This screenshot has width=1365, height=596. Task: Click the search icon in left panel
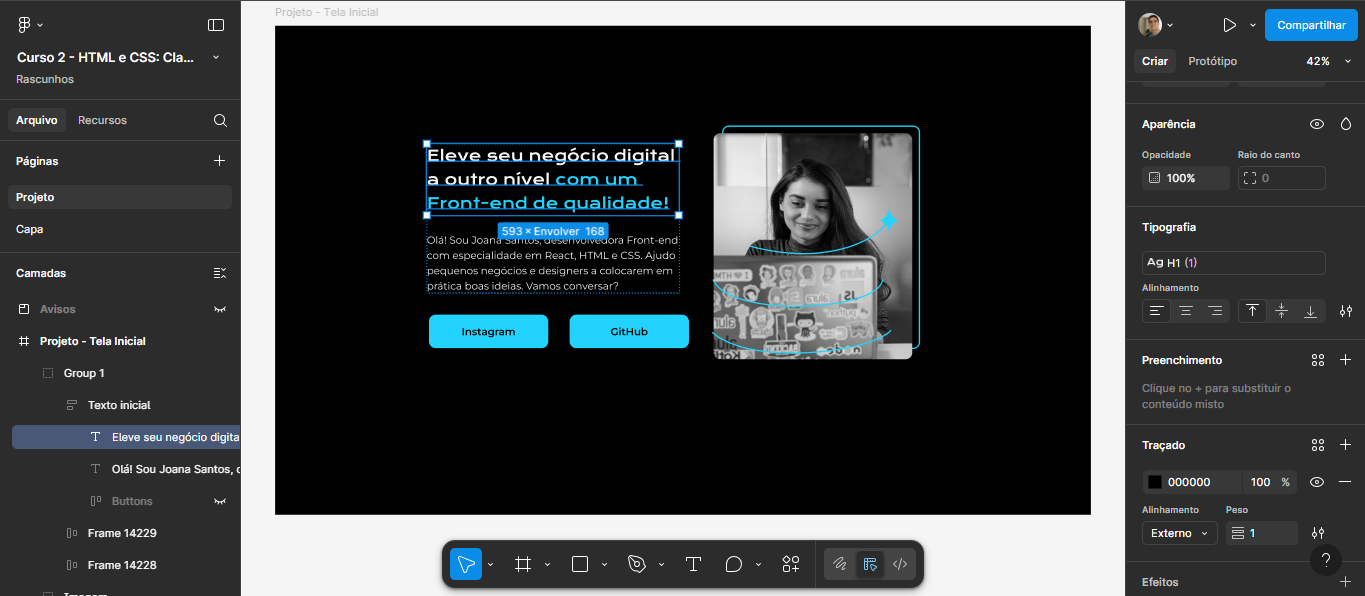point(220,120)
